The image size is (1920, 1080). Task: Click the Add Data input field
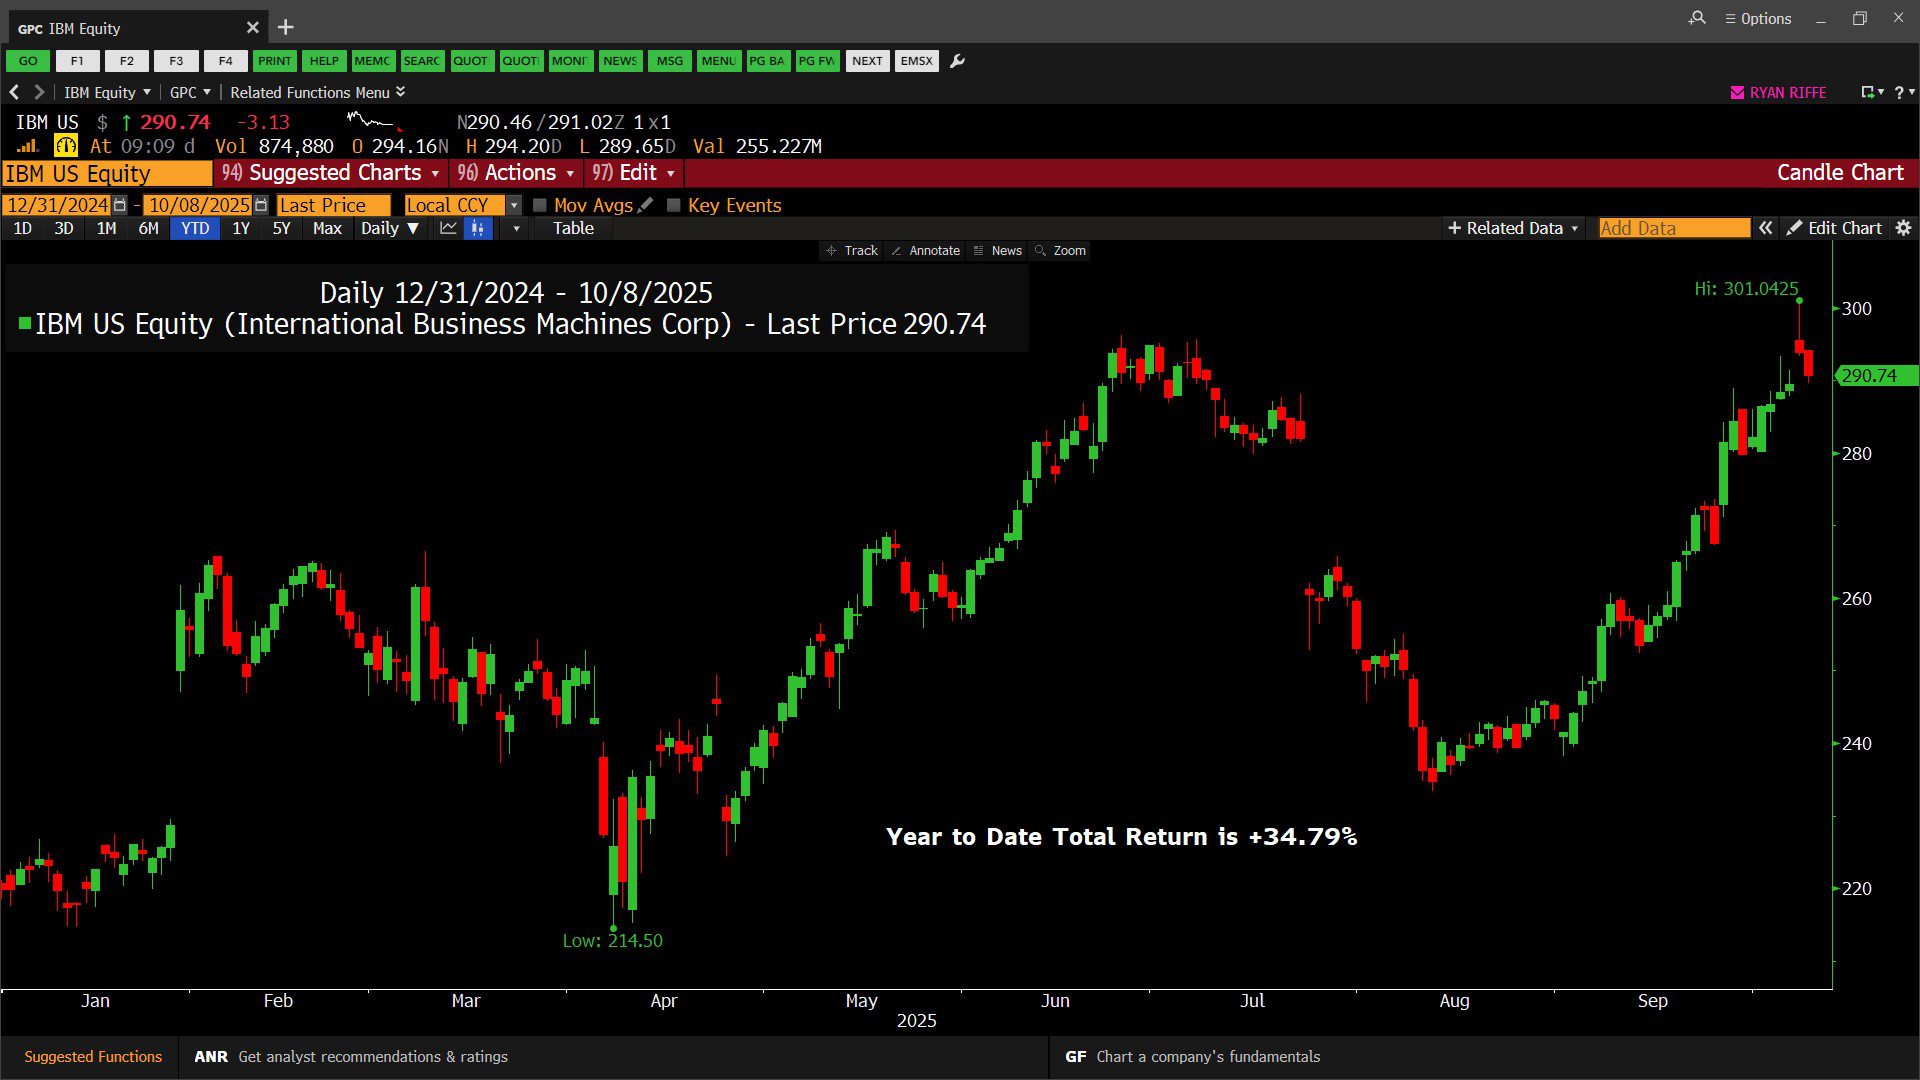(1673, 228)
